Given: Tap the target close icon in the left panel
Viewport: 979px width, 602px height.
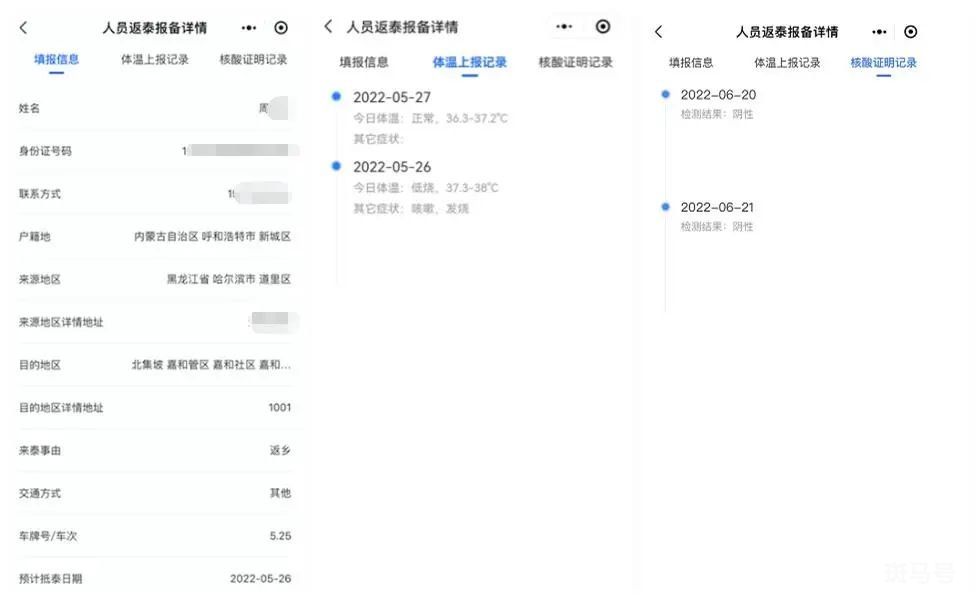Looking at the screenshot, I should 281,27.
